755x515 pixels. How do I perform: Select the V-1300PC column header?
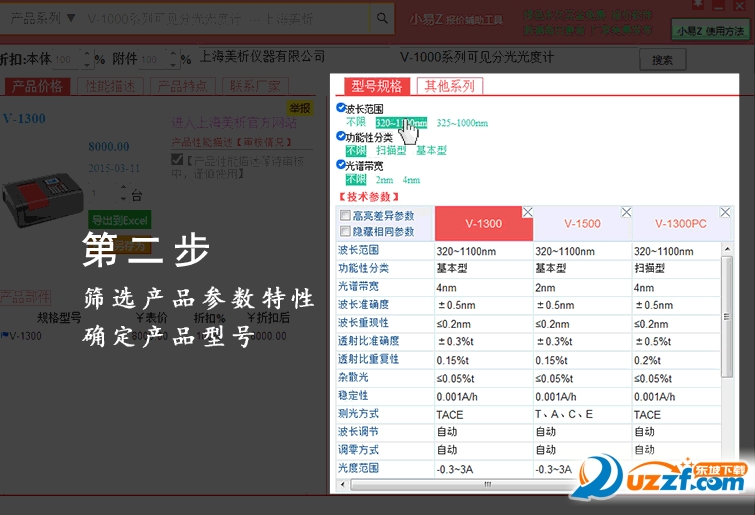point(680,224)
